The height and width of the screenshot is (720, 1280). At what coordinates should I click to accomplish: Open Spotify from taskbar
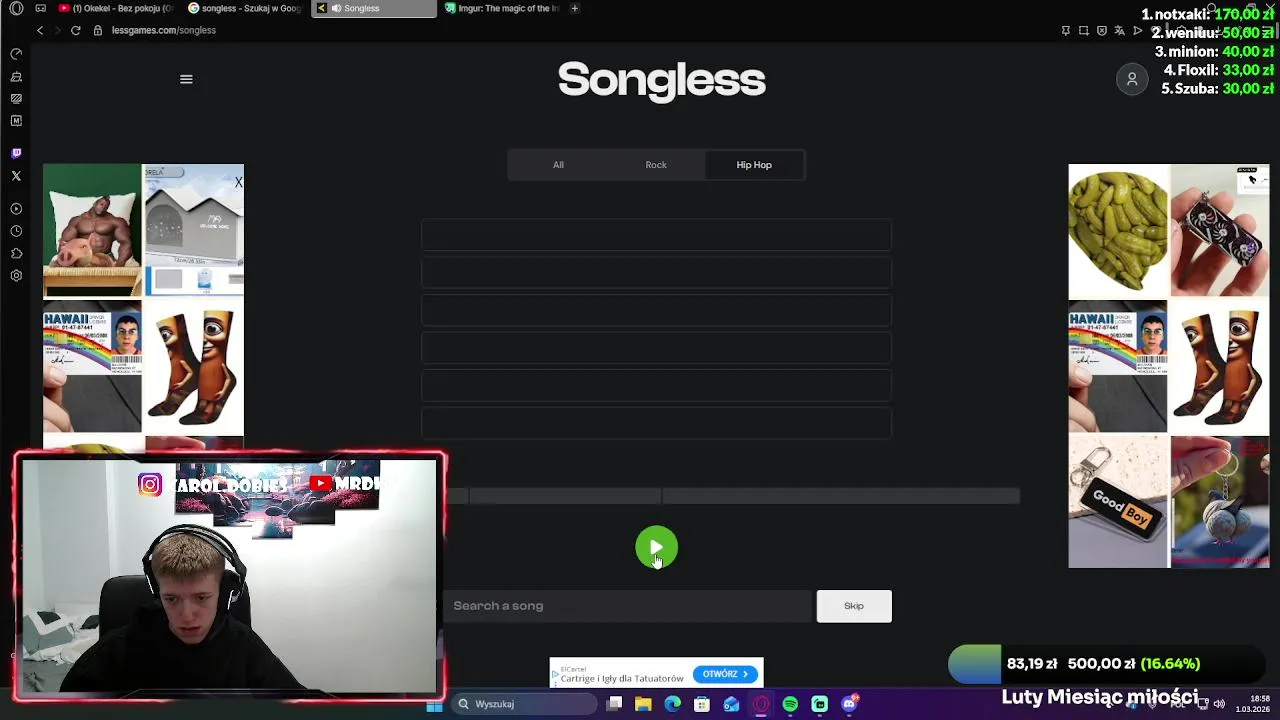pos(790,704)
